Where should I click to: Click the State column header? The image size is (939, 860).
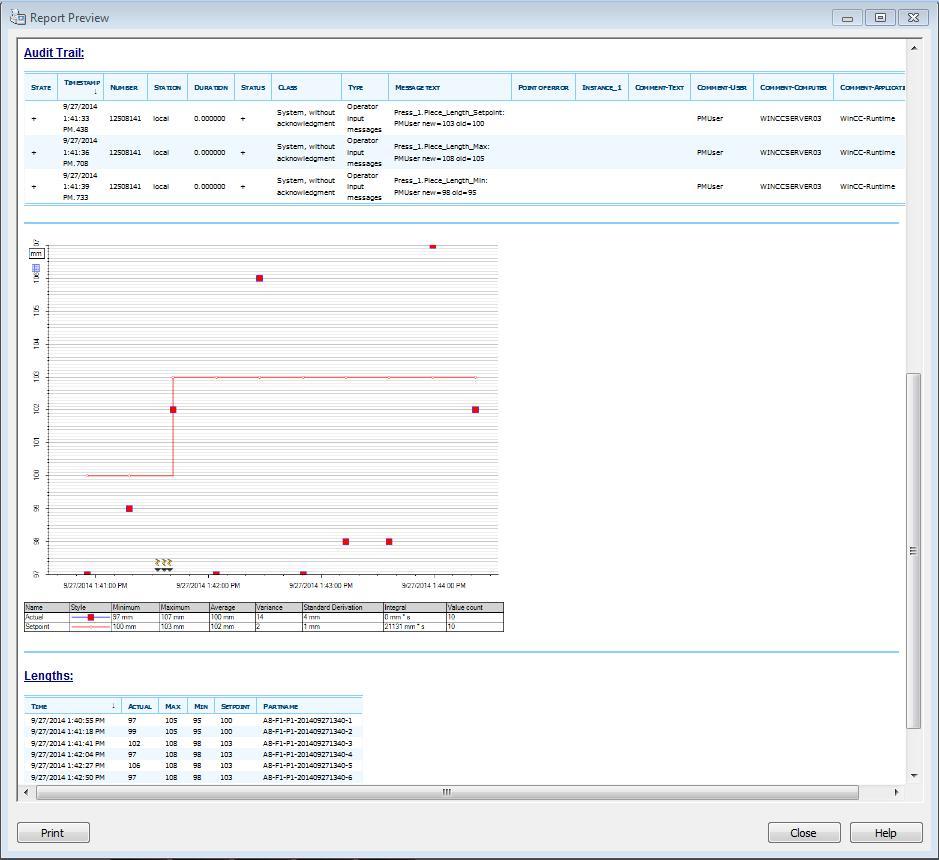coord(41,87)
